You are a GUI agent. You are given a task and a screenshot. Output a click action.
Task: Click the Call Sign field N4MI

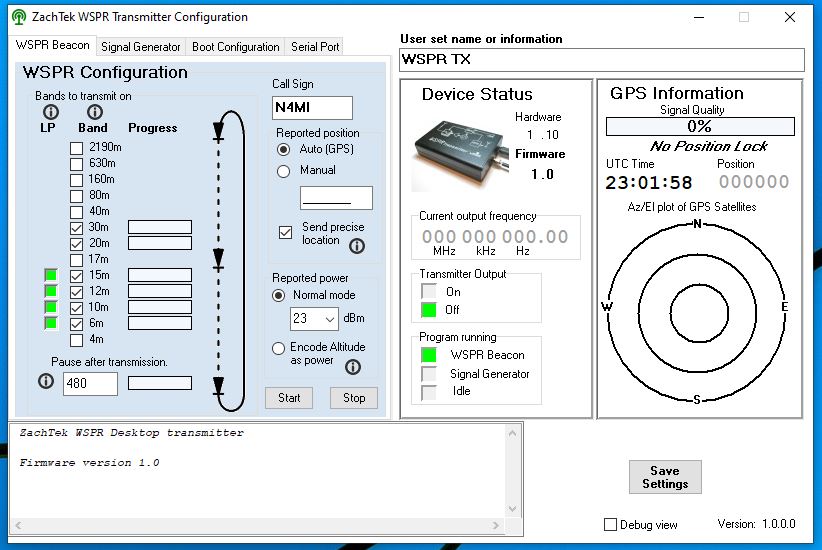[312, 108]
